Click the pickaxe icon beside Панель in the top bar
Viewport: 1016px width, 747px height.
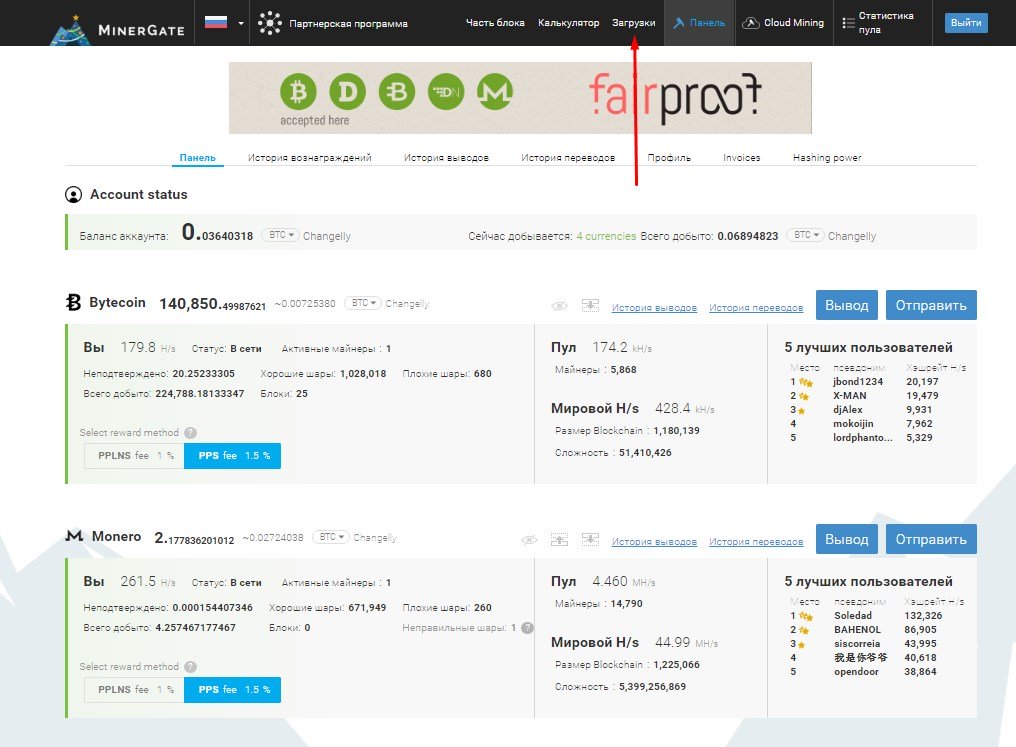point(678,23)
